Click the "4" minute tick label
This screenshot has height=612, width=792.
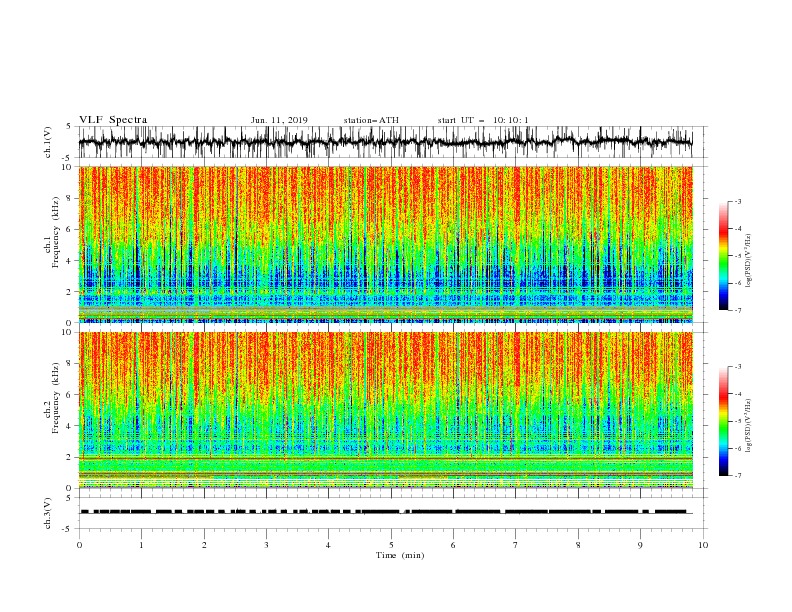[328, 545]
